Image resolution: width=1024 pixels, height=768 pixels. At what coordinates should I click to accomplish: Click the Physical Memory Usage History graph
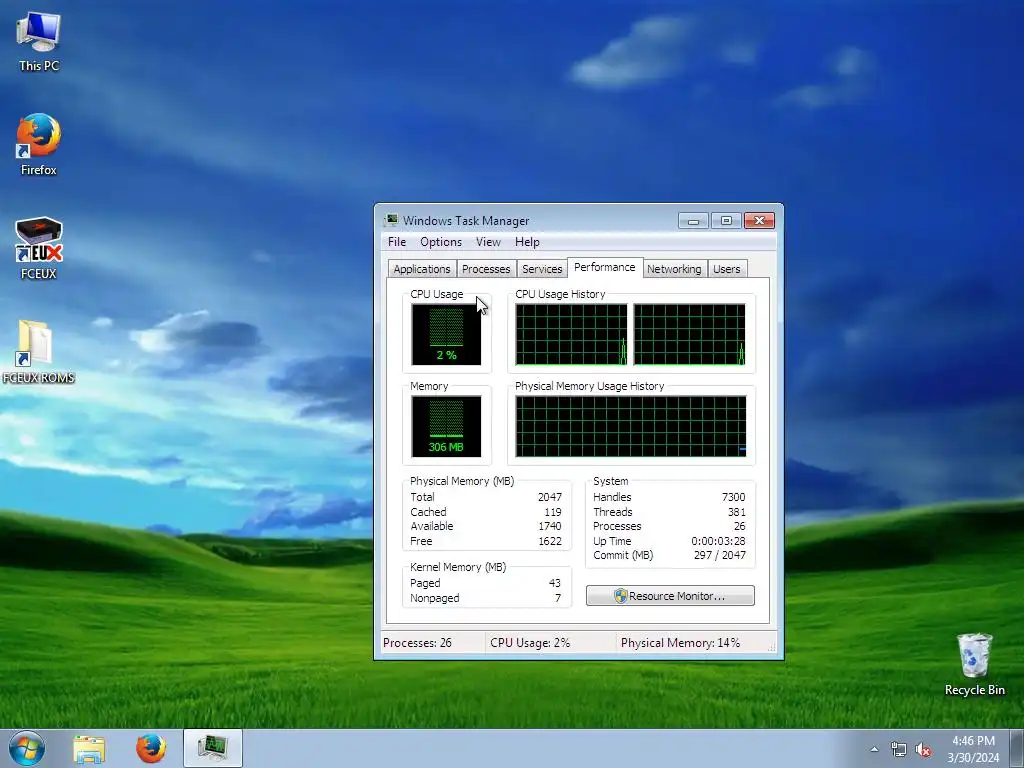[x=631, y=426]
